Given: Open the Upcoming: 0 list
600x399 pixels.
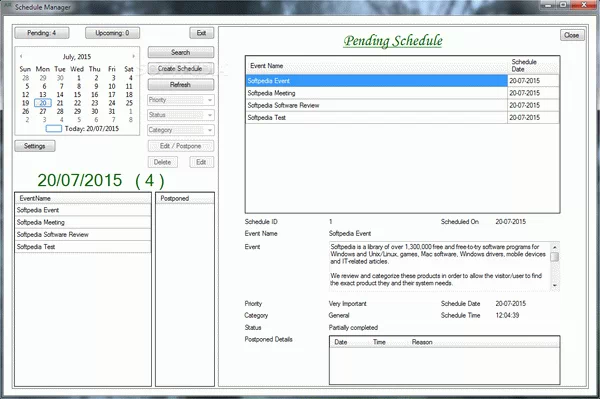Looking at the screenshot, I should tap(112, 33).
